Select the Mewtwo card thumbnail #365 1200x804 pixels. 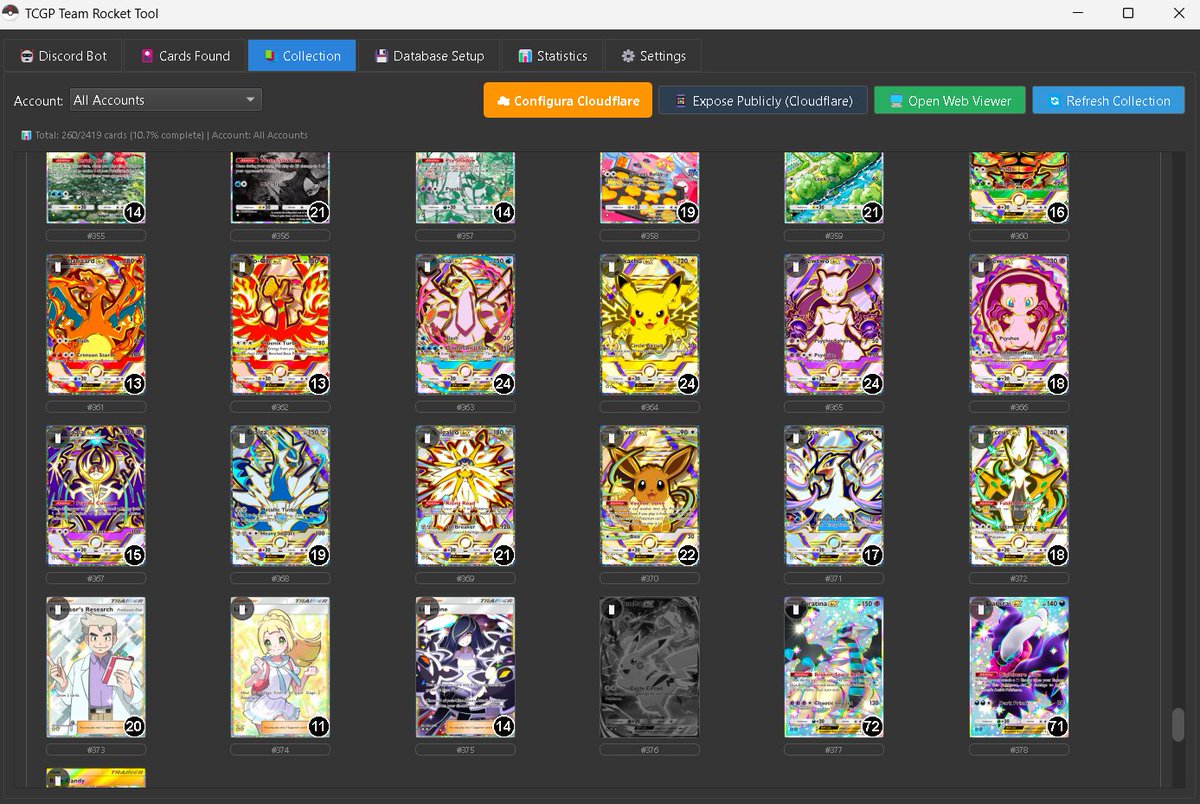(x=834, y=325)
